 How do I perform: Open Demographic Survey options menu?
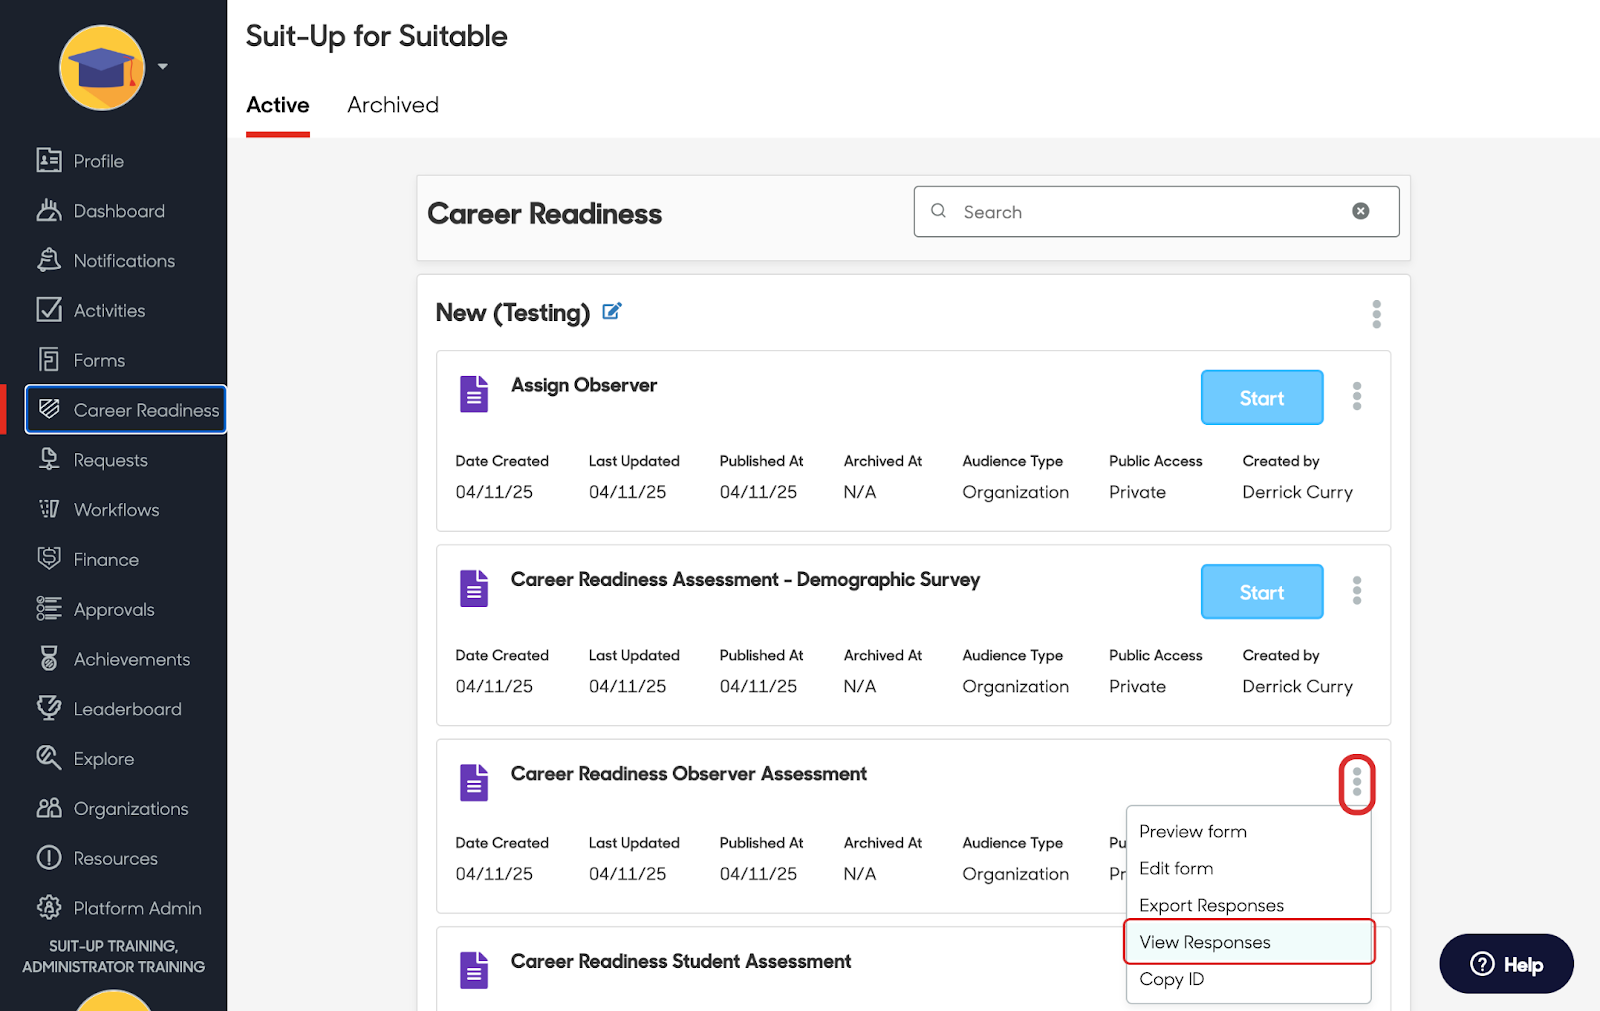(1357, 590)
